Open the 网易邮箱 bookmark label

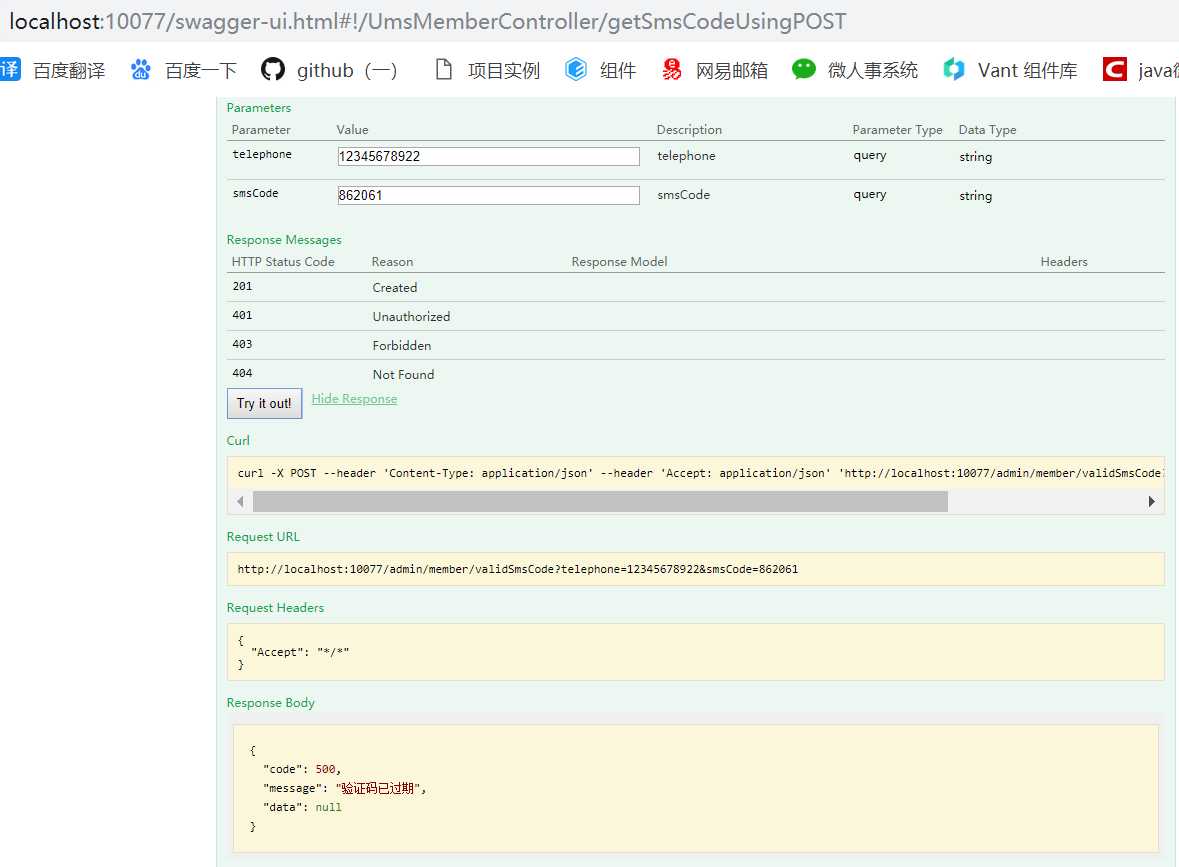pyautogui.click(x=732, y=71)
